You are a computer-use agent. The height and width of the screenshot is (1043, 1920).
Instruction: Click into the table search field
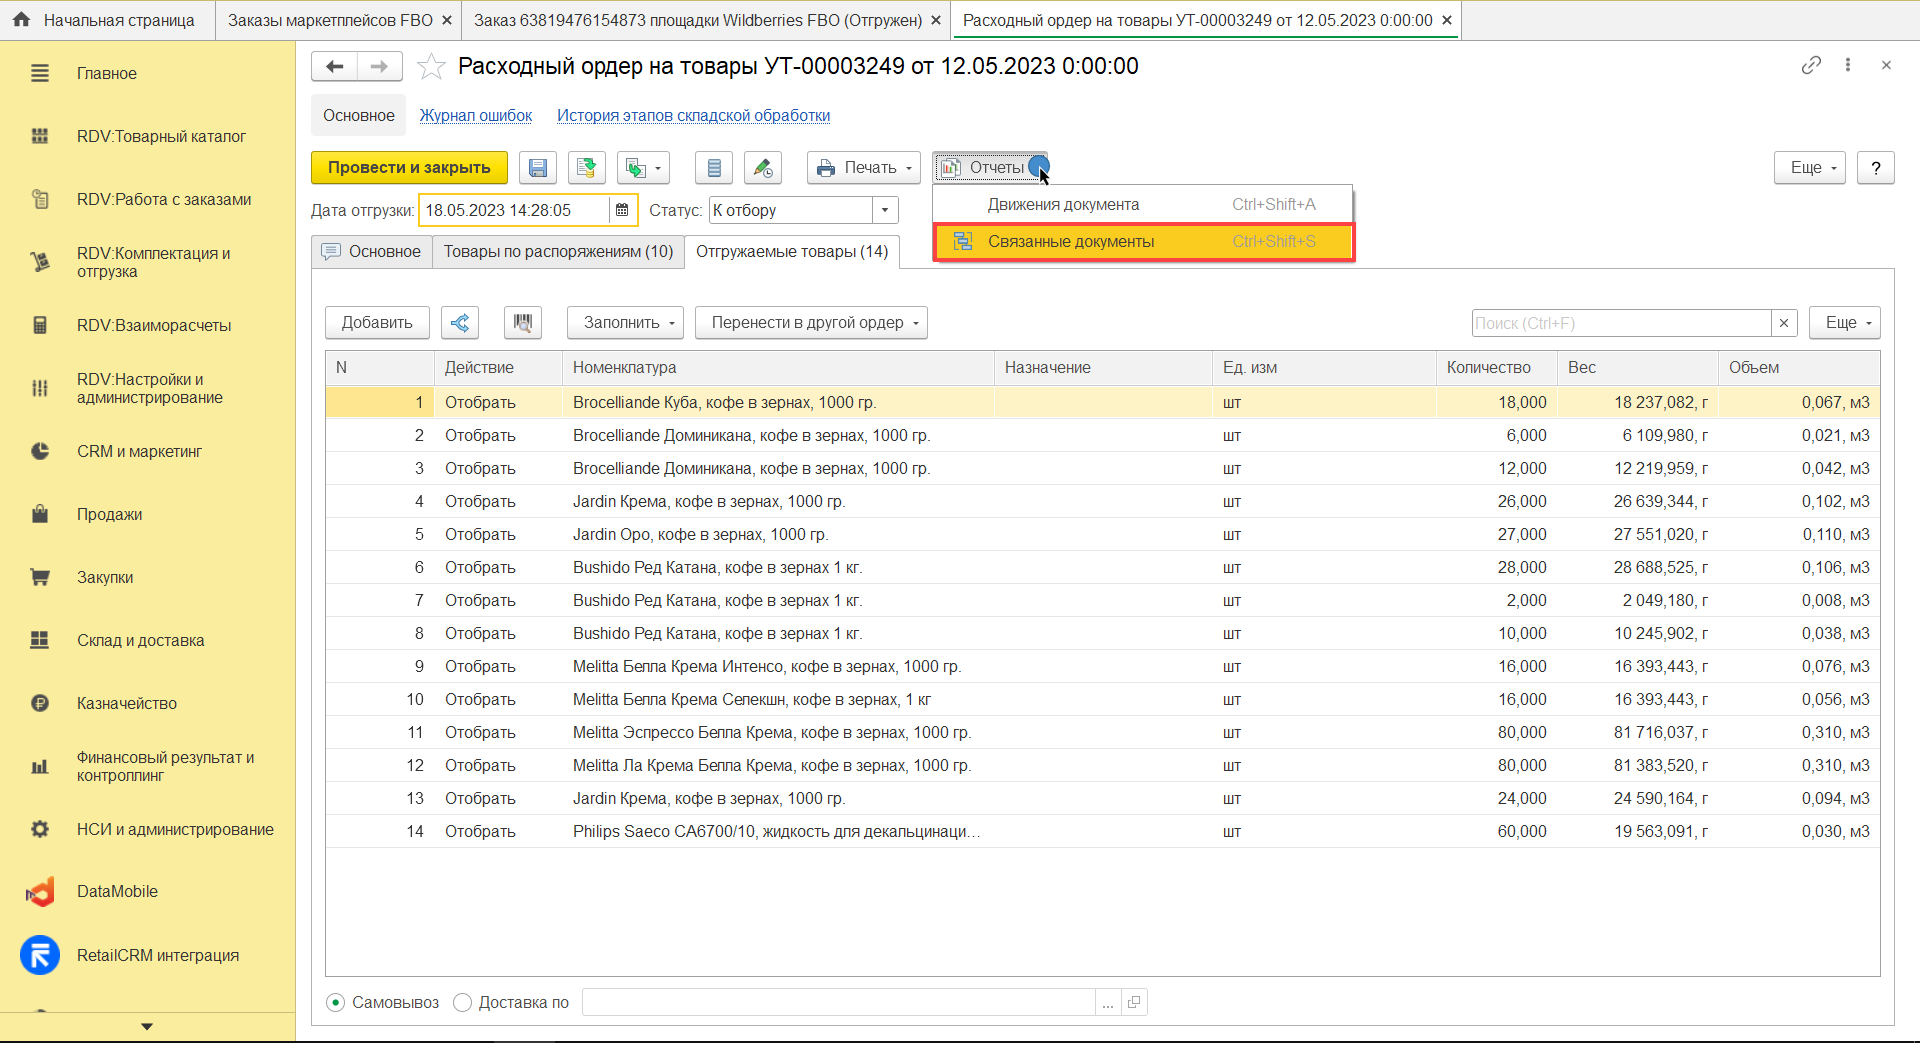coord(1620,323)
